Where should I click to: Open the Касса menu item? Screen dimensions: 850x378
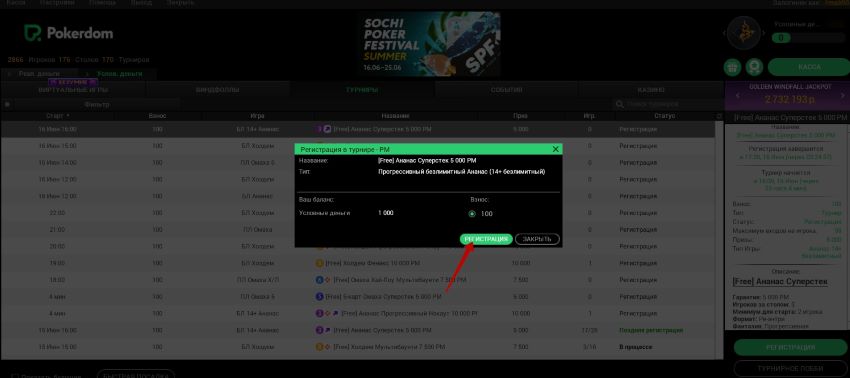point(15,3)
